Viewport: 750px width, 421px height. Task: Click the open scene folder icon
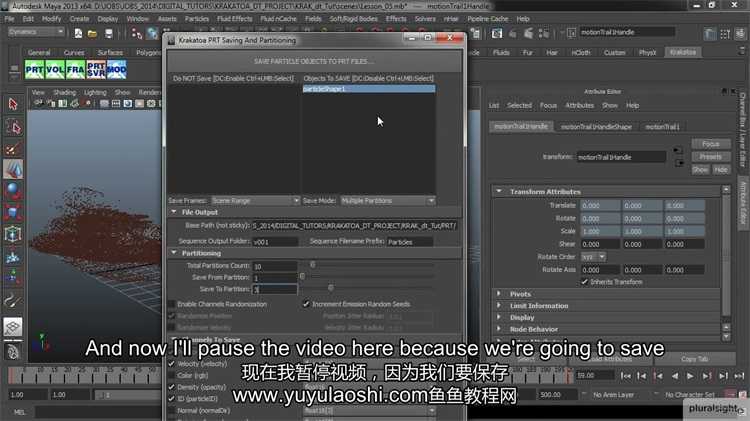pyautogui.click(x=92, y=33)
